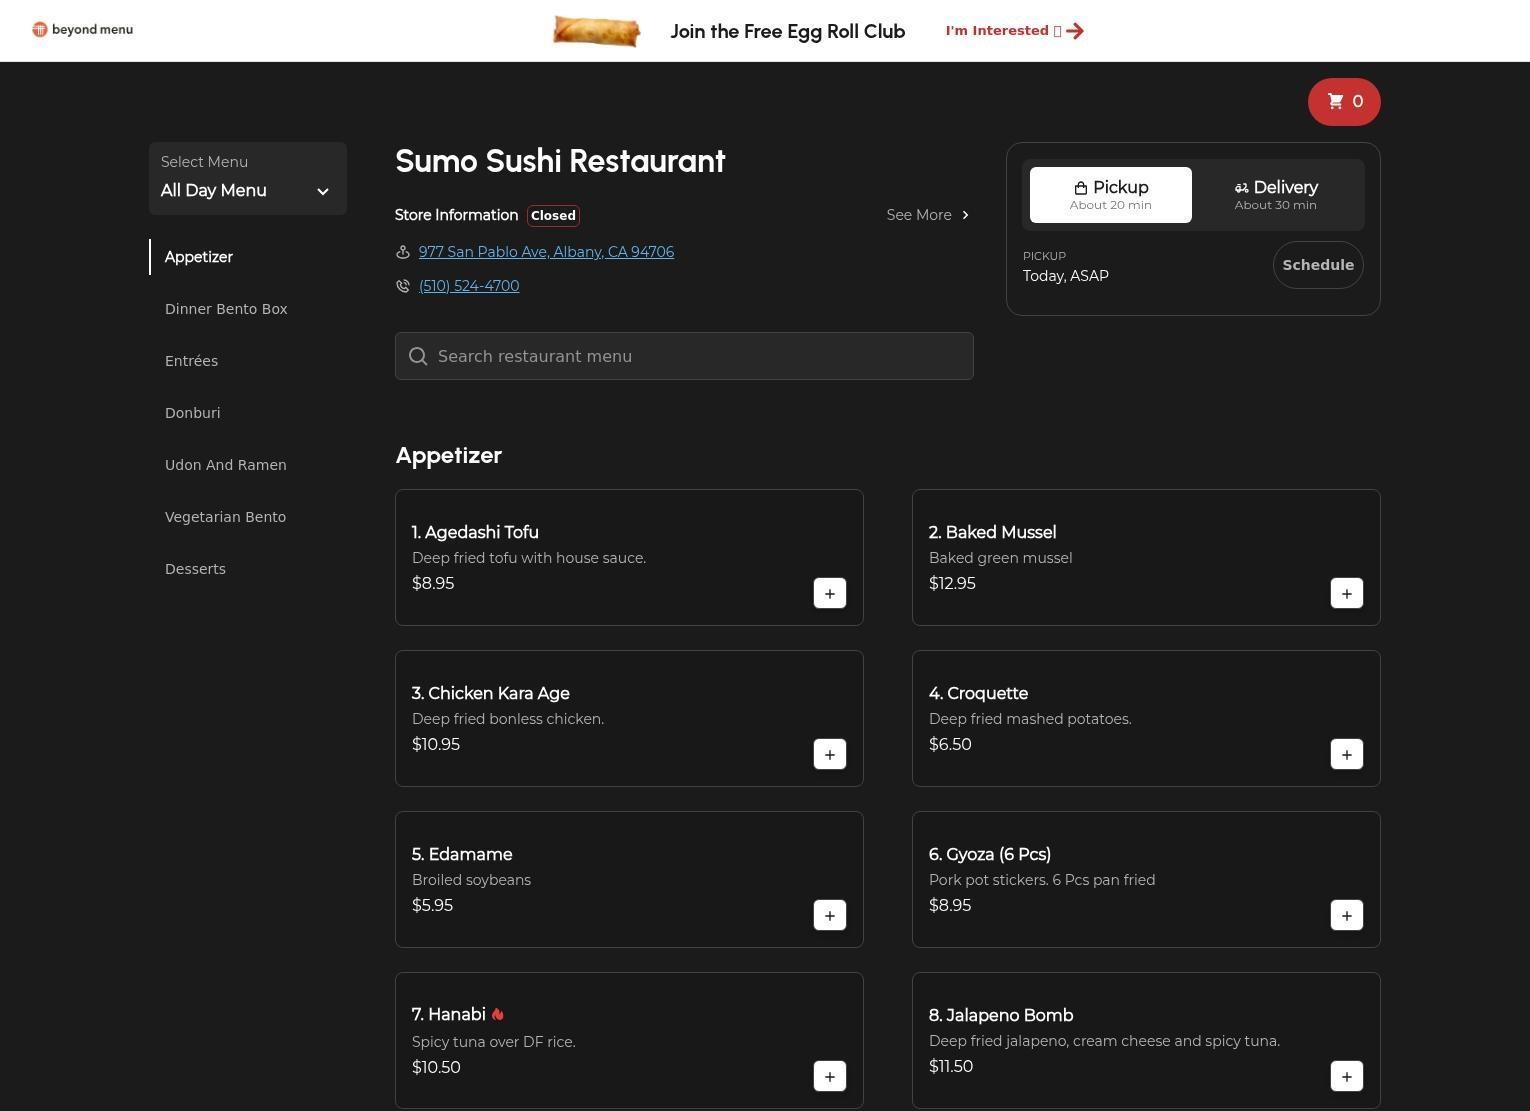The image size is (1530, 1111).
Task: Open the shopping cart
Action: click(1343, 102)
